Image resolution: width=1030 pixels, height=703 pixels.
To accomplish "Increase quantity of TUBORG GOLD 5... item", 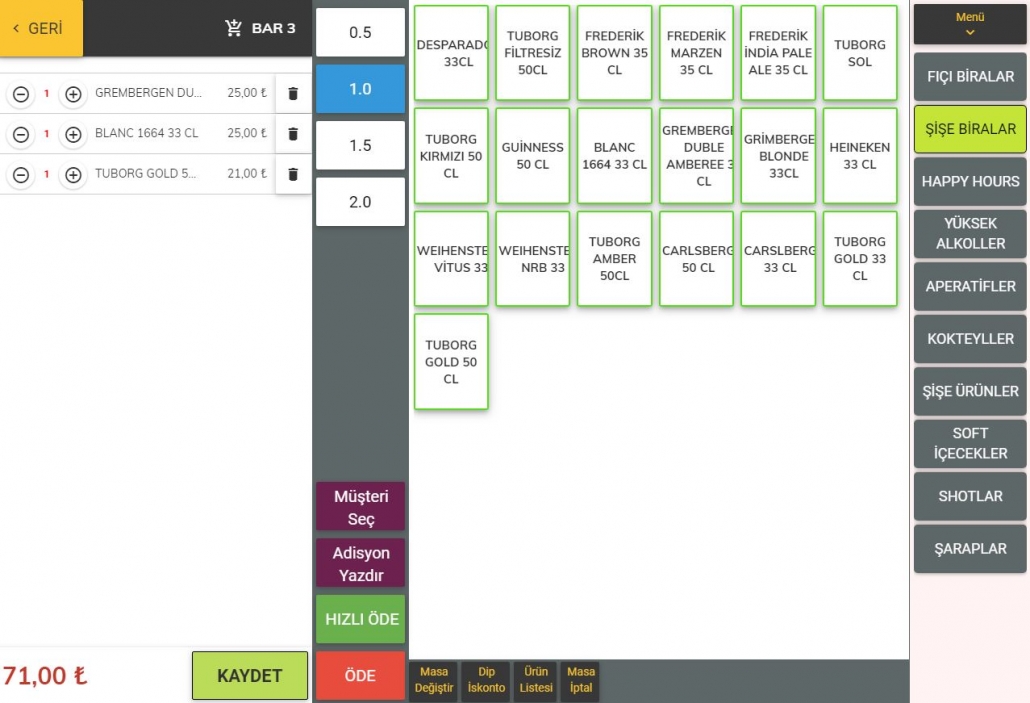I will 73,175.
